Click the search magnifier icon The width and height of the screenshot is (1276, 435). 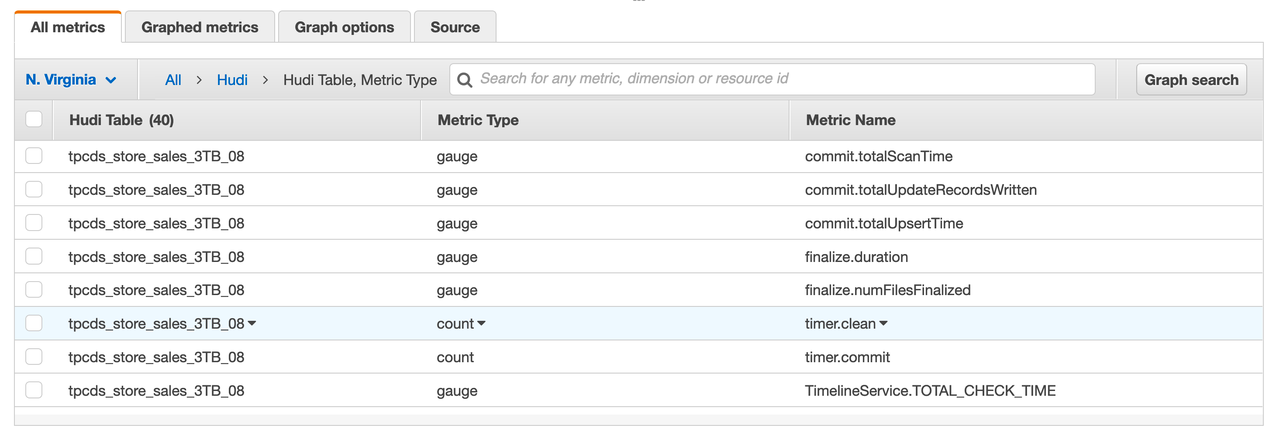(x=463, y=79)
